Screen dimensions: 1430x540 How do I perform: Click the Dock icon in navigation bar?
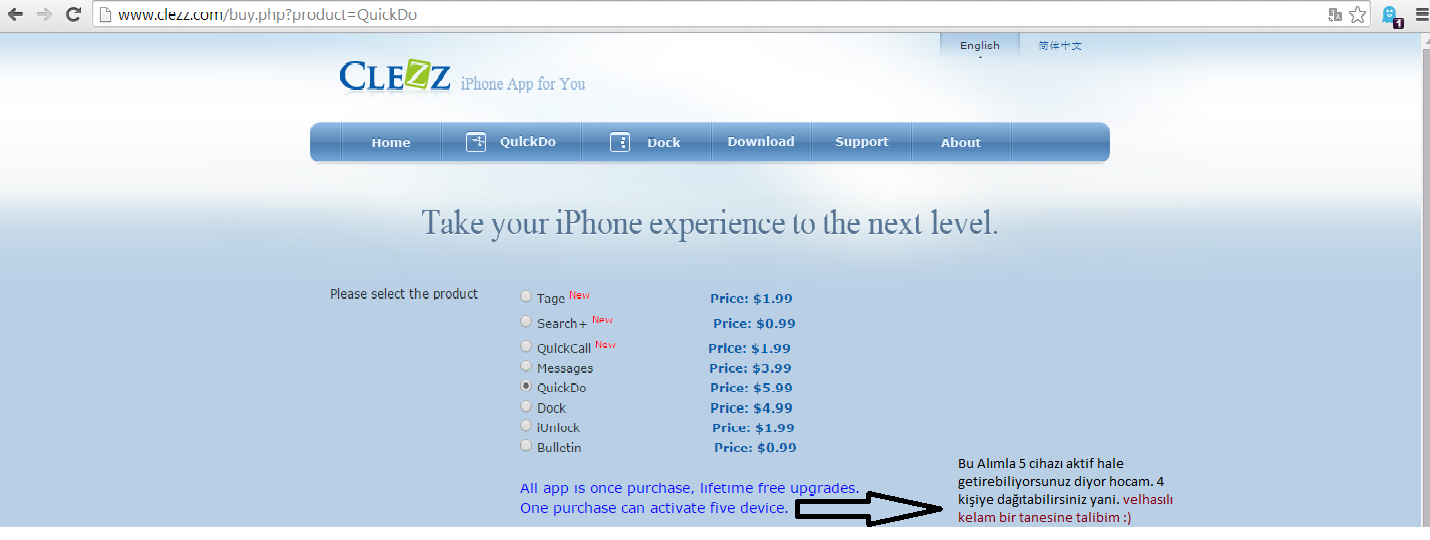coord(620,142)
